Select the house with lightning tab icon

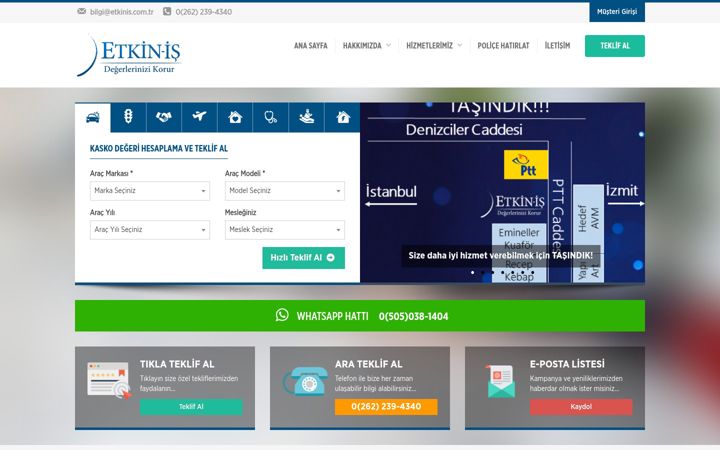coord(343,118)
